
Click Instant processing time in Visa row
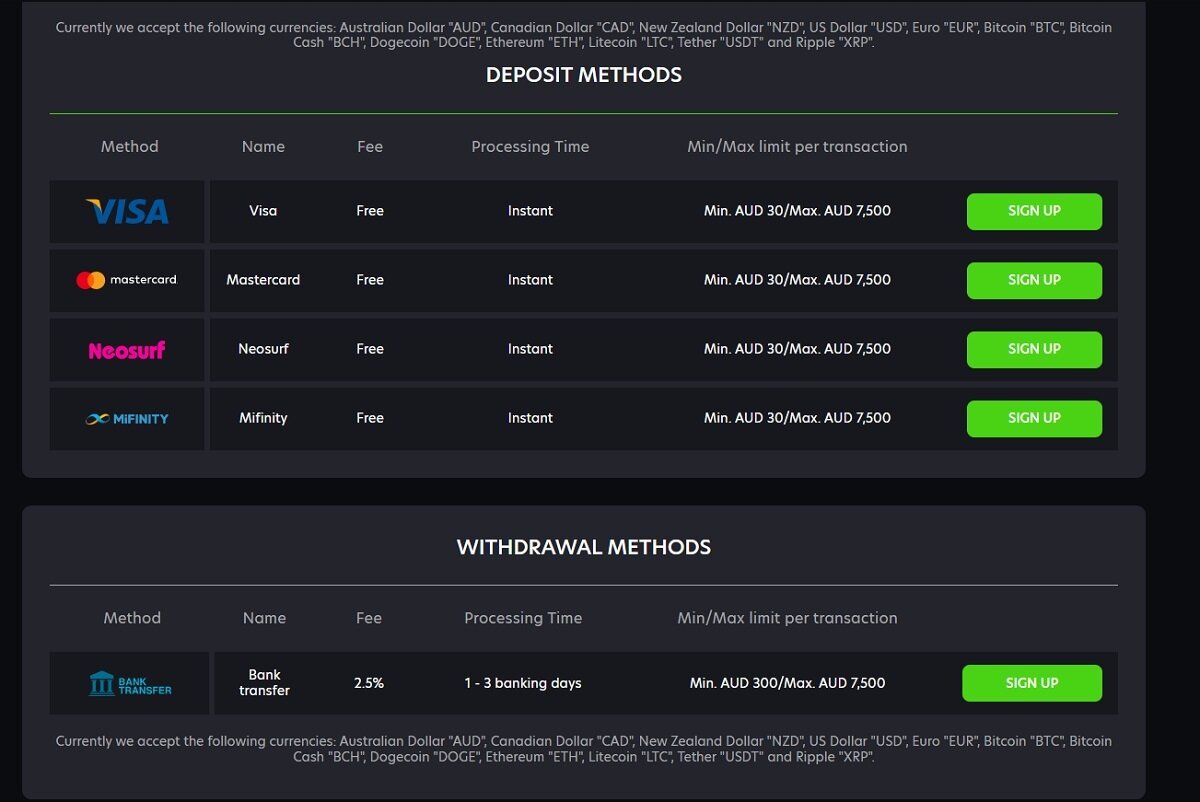pyautogui.click(x=530, y=211)
